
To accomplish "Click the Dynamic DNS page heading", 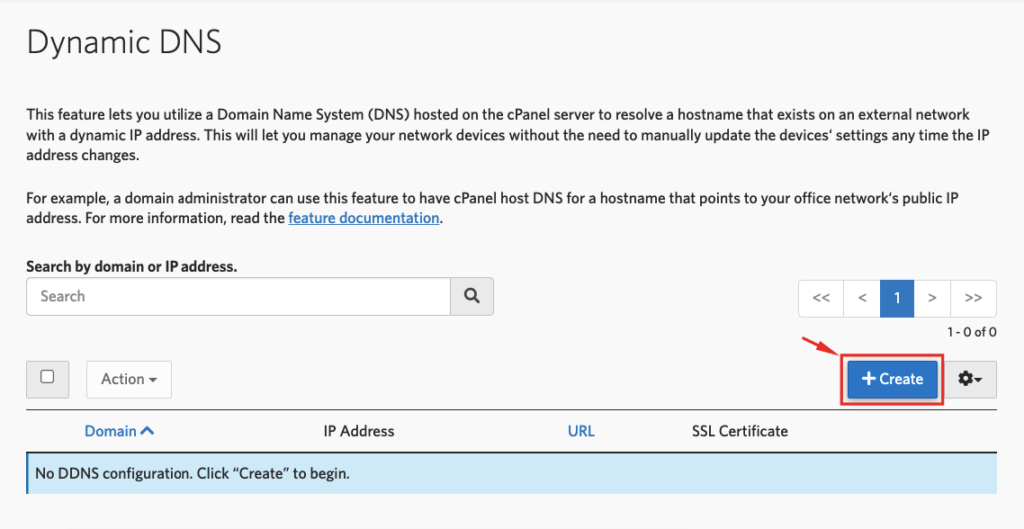I will [124, 42].
